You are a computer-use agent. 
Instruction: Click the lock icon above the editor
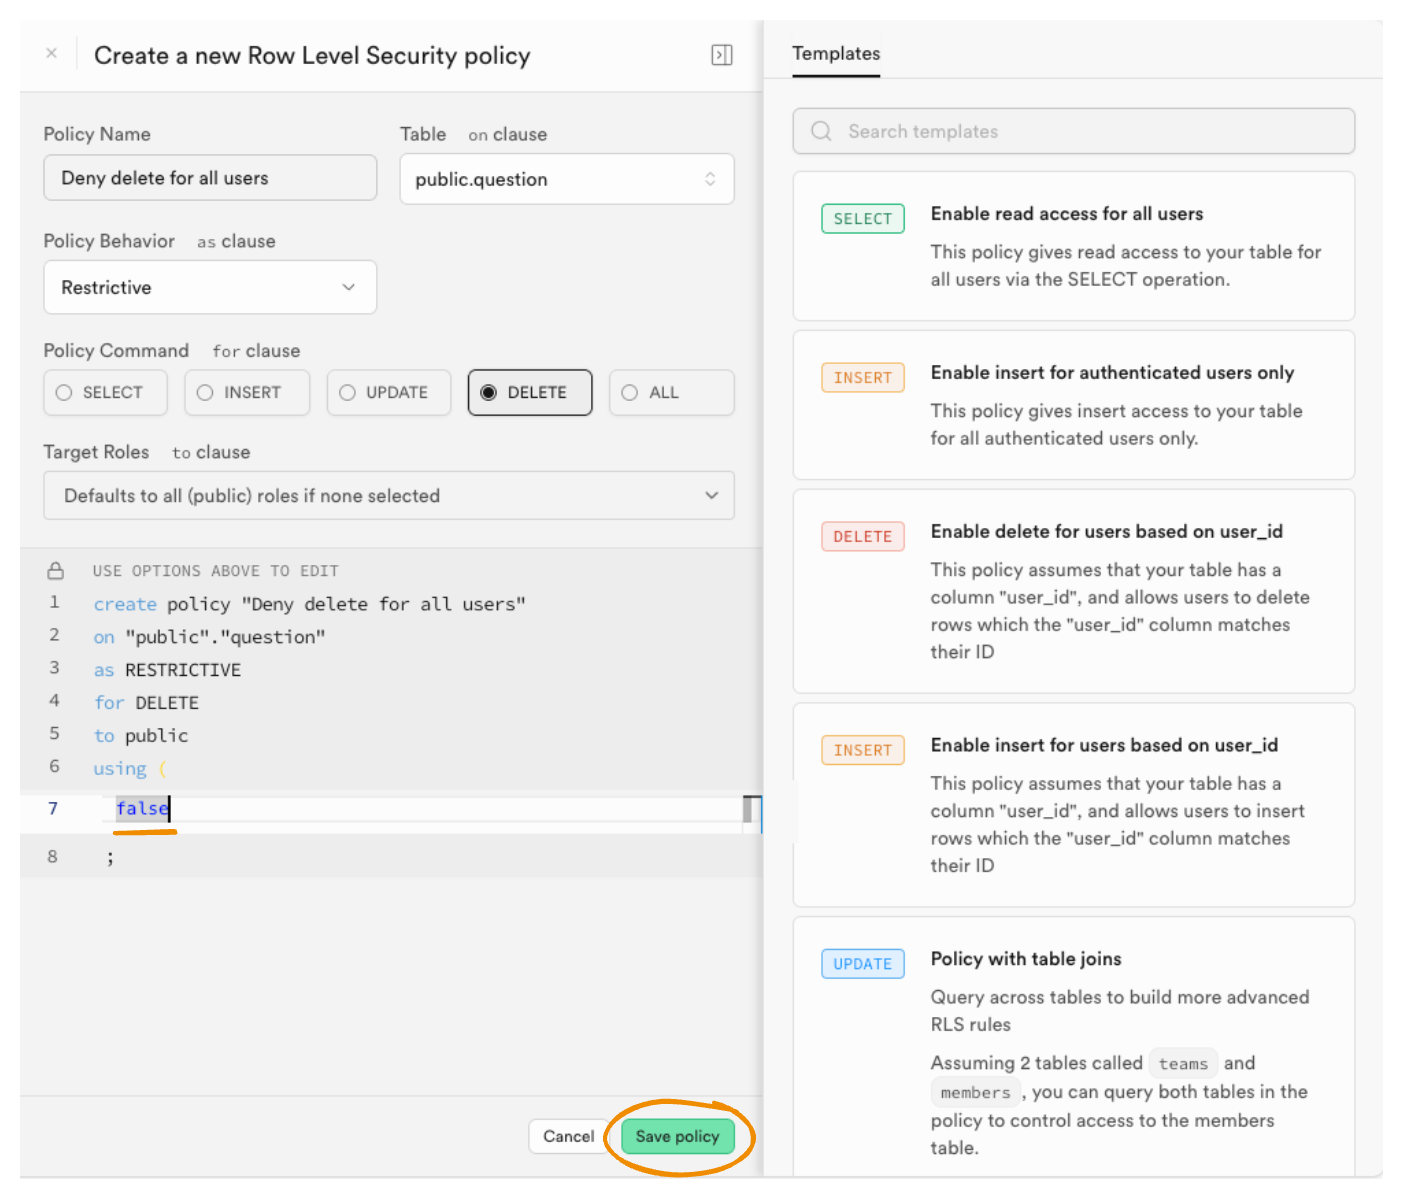[x=56, y=571]
